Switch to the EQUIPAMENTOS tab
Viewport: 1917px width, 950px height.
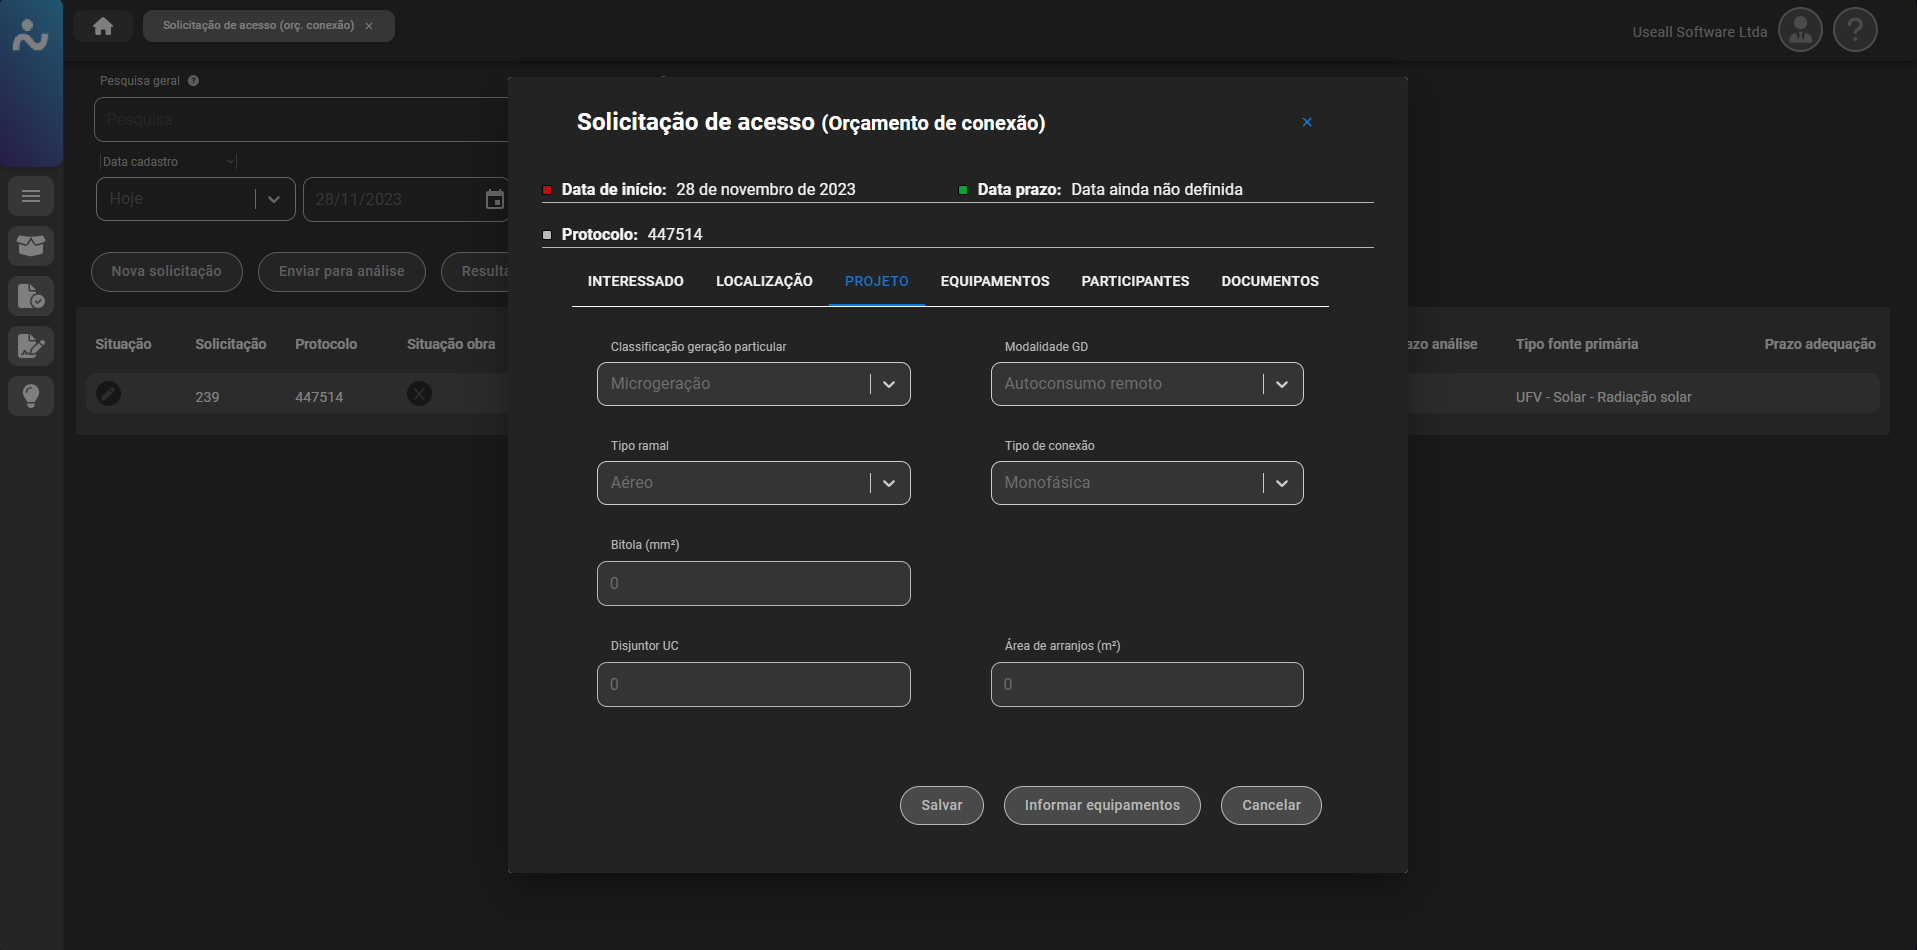(x=994, y=282)
